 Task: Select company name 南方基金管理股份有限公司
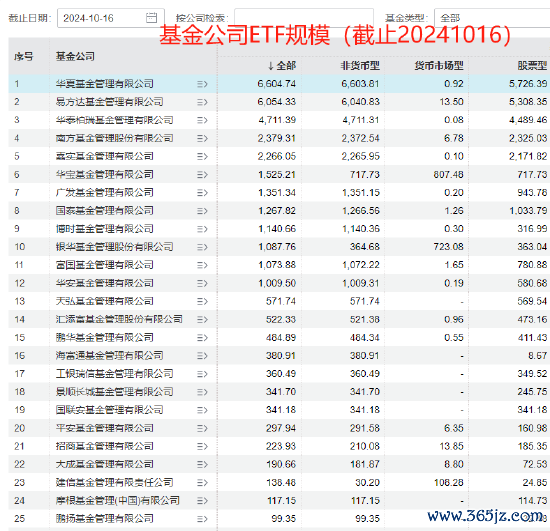(114, 138)
